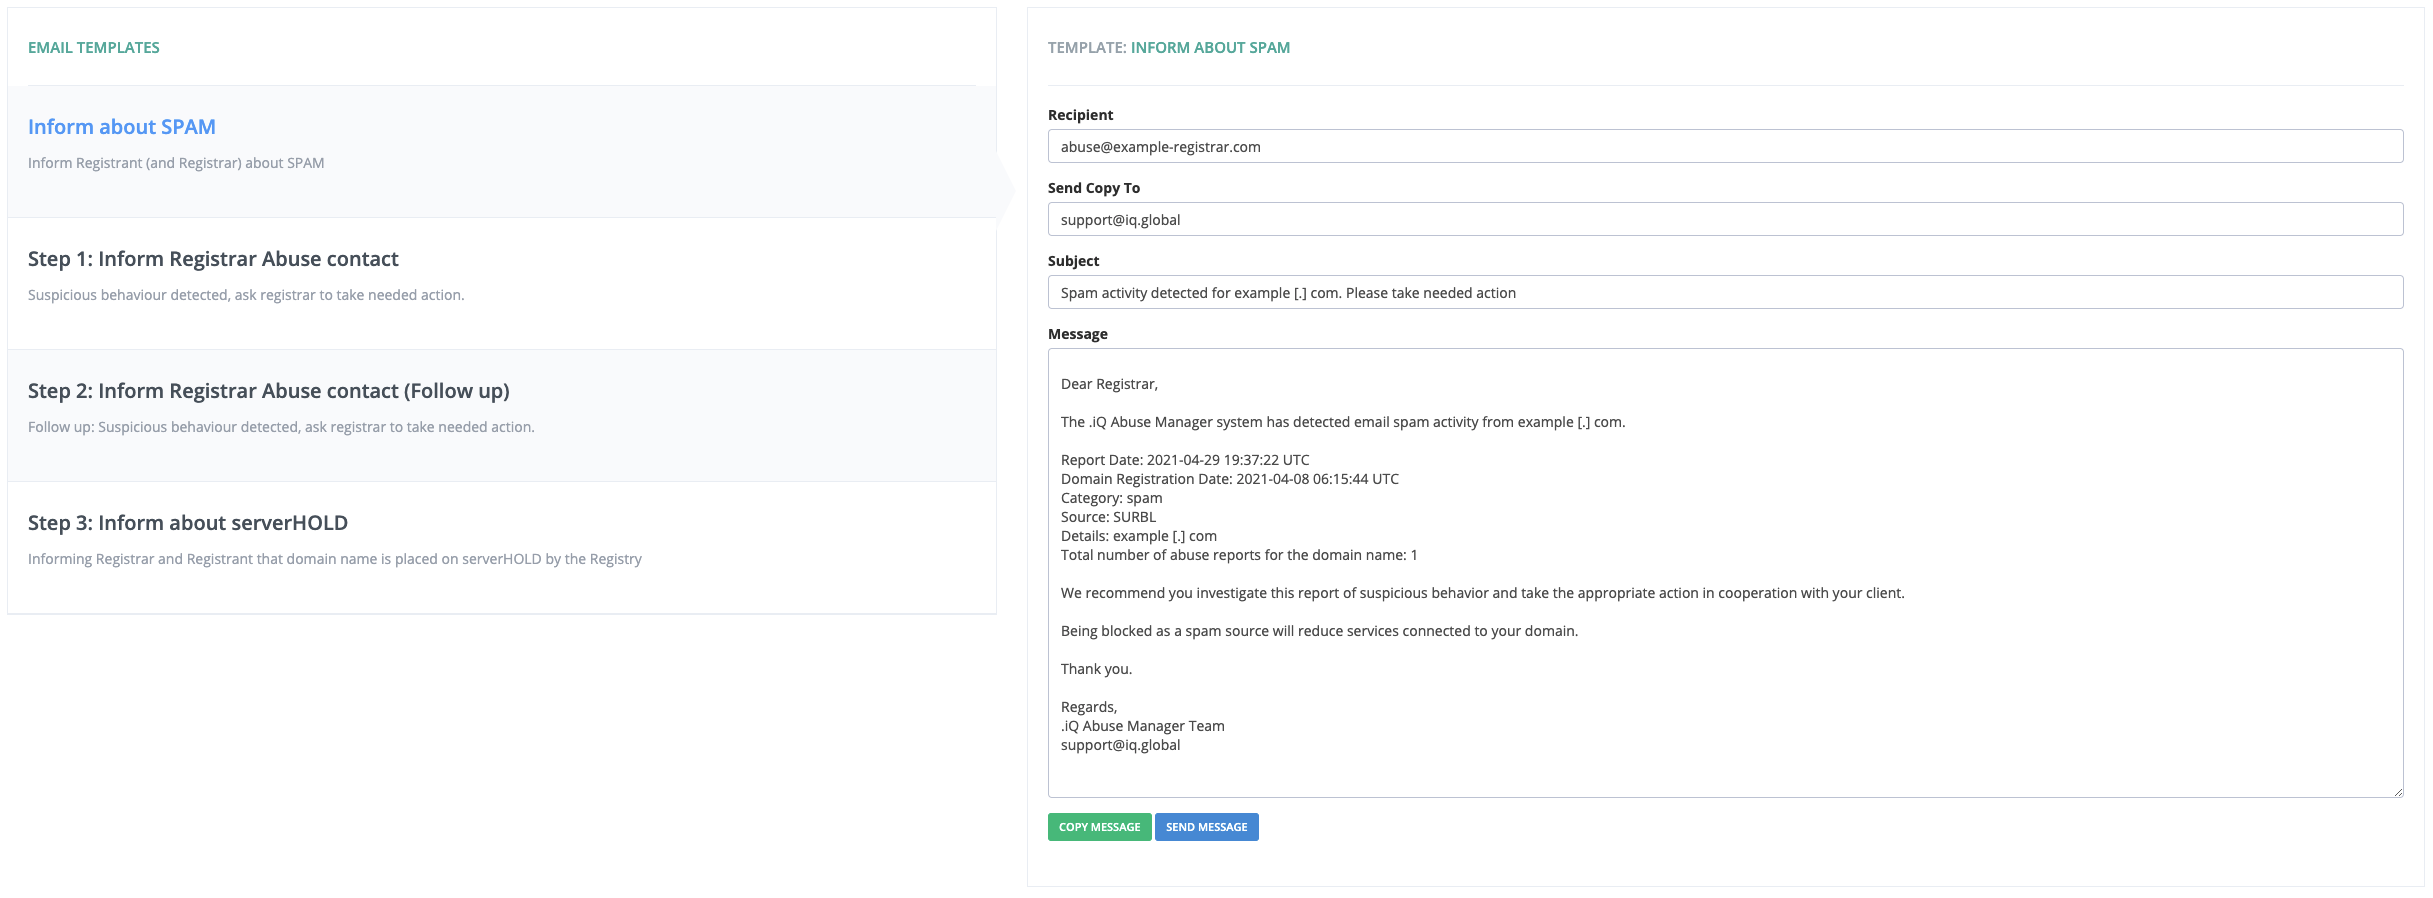Click the Subject label
Viewport: 2433px width, 898px height.
tap(1073, 261)
